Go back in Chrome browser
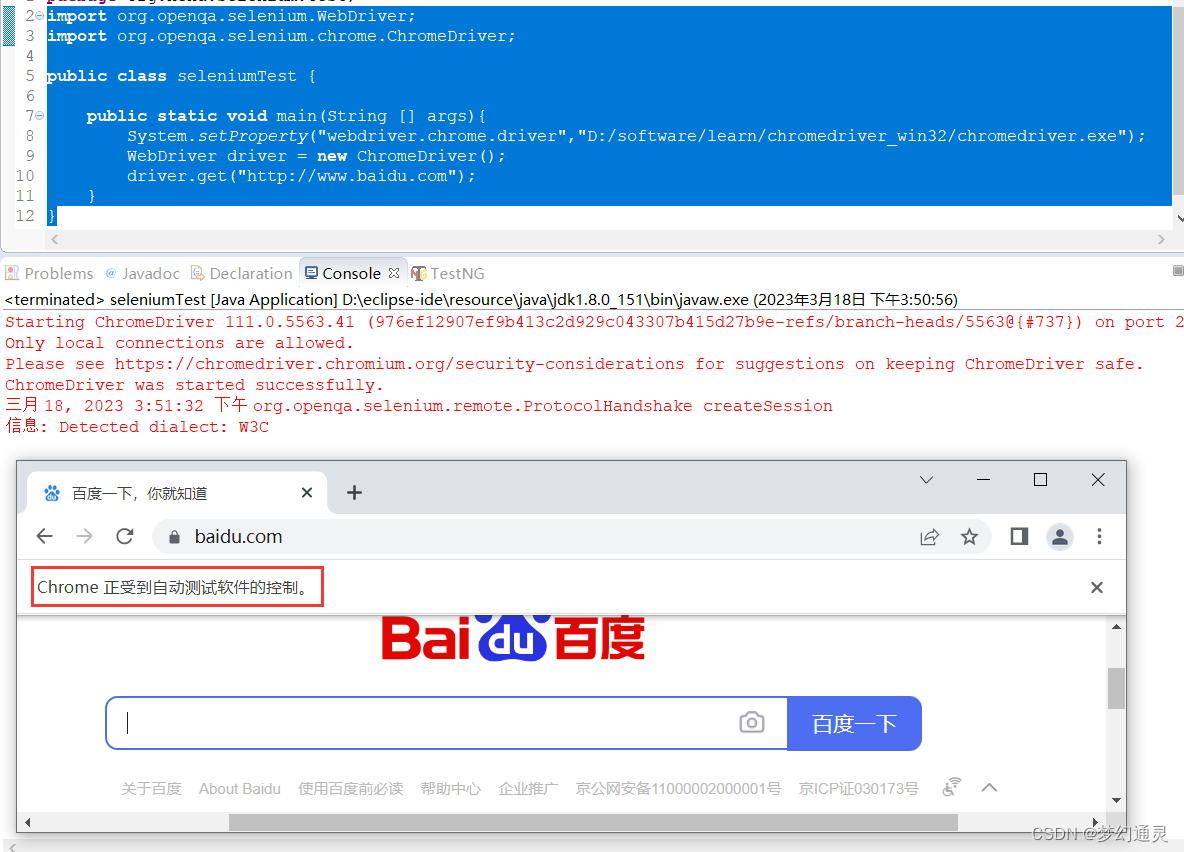 pyautogui.click(x=45, y=536)
